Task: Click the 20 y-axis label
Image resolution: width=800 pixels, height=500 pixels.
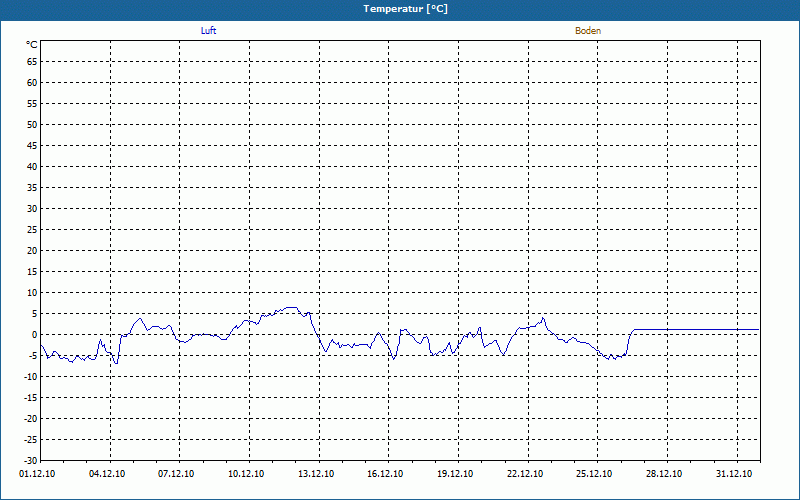Action: [x=32, y=251]
